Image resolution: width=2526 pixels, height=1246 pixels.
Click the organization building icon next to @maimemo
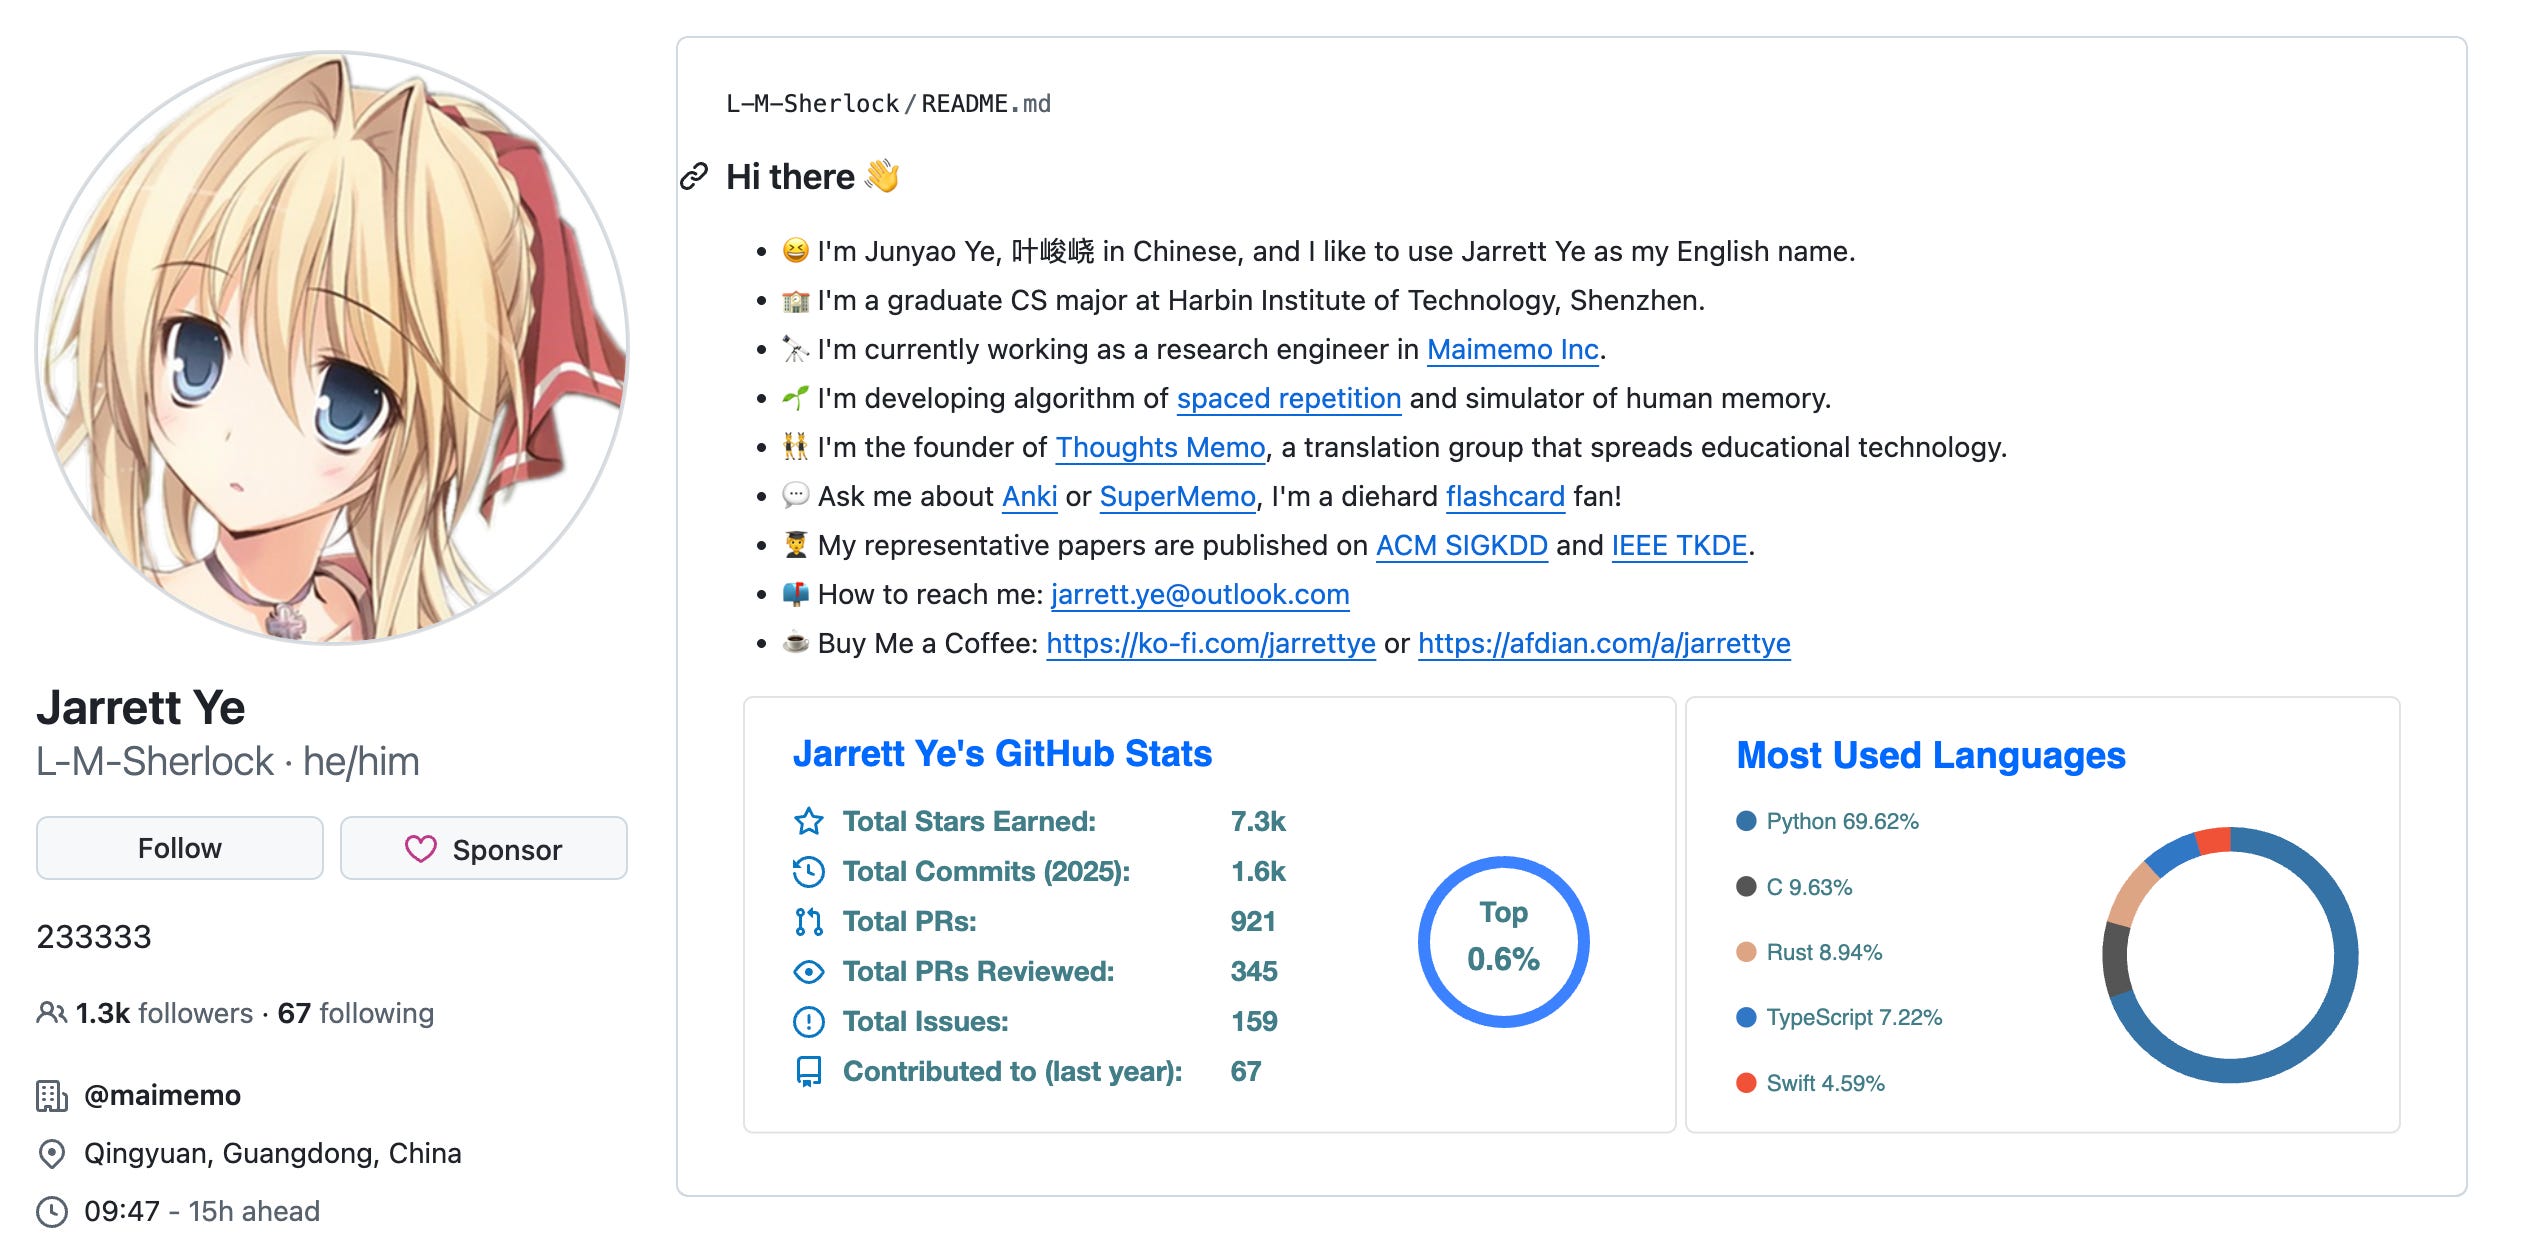click(52, 1096)
